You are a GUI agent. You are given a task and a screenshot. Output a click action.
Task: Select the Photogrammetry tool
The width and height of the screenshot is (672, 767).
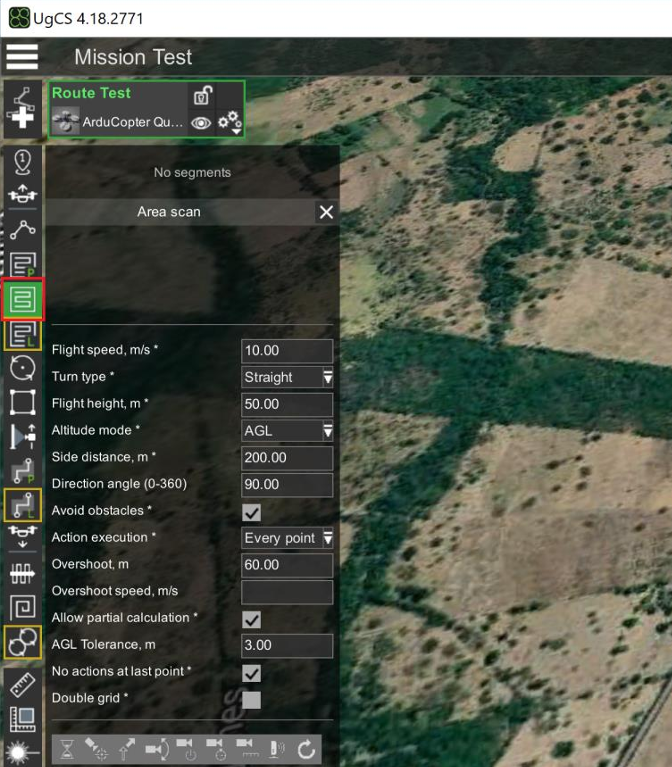tap(22, 264)
